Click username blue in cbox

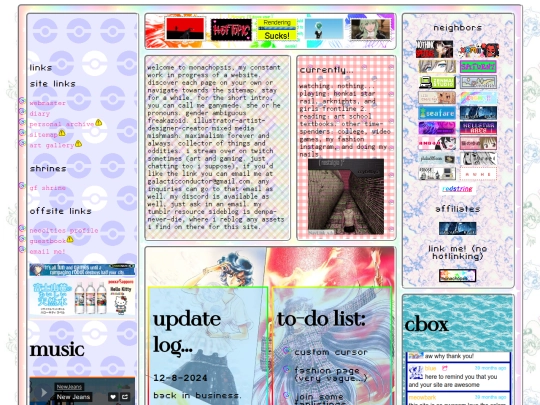tap(430, 368)
